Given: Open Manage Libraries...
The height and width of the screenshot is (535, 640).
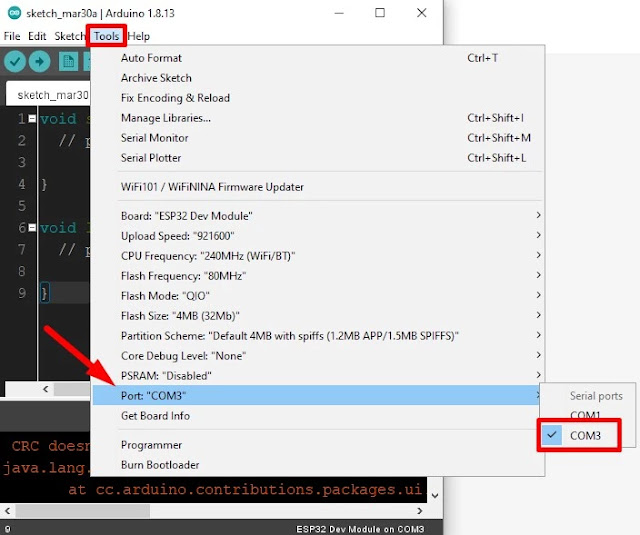Looking at the screenshot, I should tap(318, 118).
